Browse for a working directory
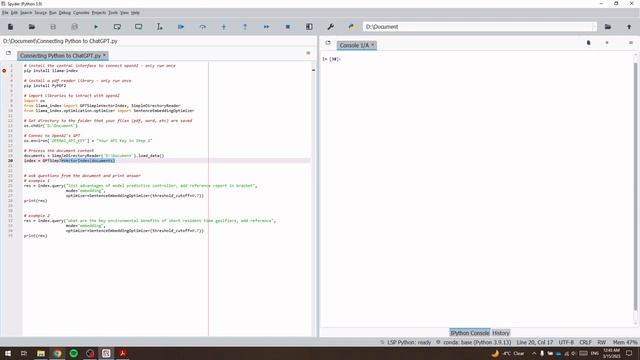640x360 pixels. [x=608, y=27]
